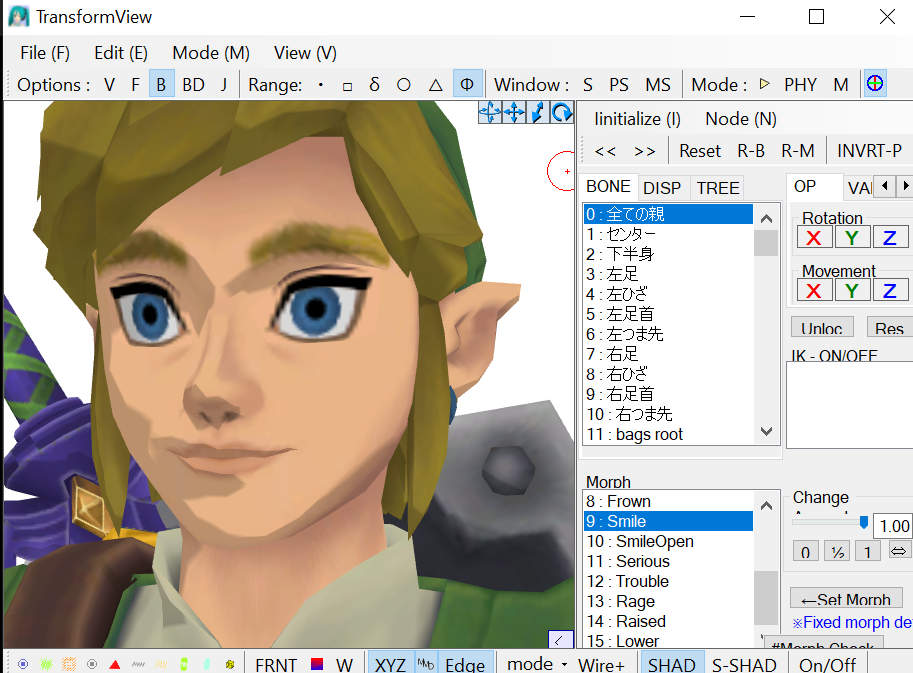Screen dimensions: 913x673
Task: Toggle the BD option
Action: tap(193, 85)
